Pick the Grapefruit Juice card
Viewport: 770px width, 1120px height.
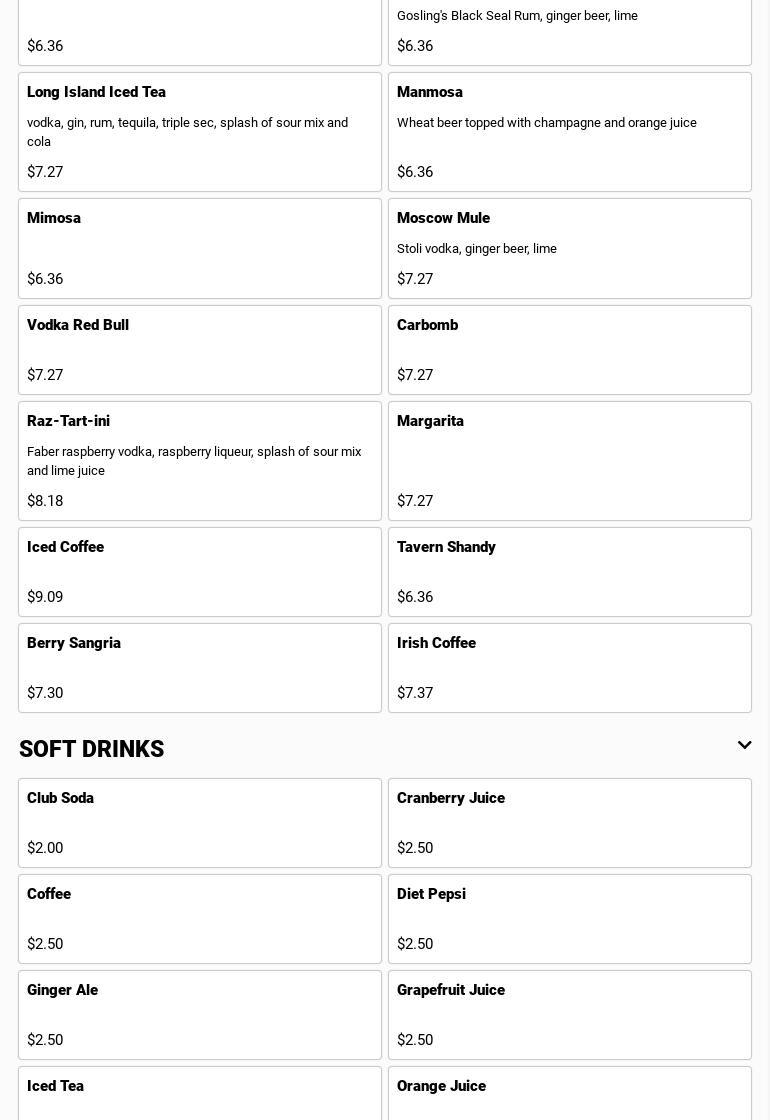coord(570,1015)
